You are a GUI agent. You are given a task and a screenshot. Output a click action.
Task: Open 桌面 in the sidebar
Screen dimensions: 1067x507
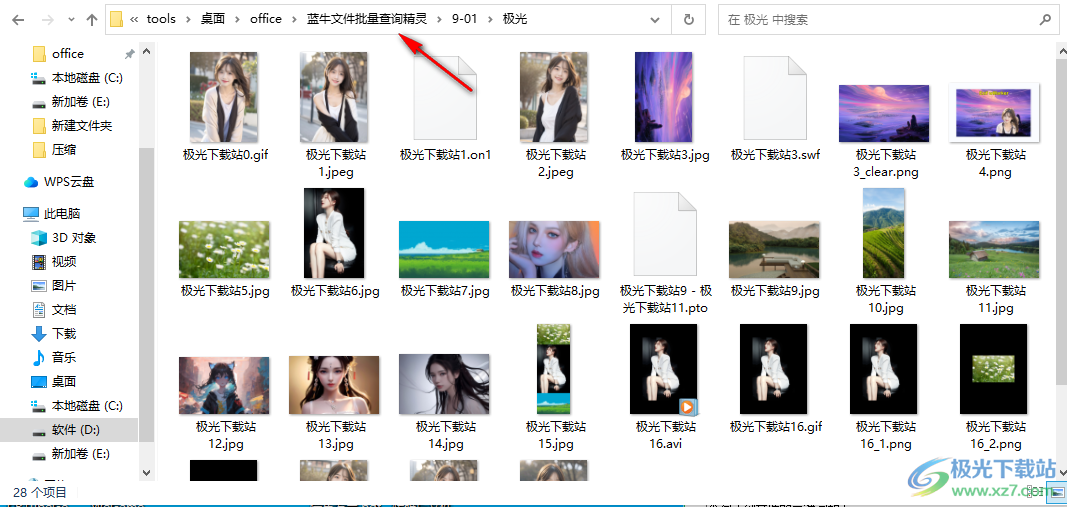pos(63,381)
